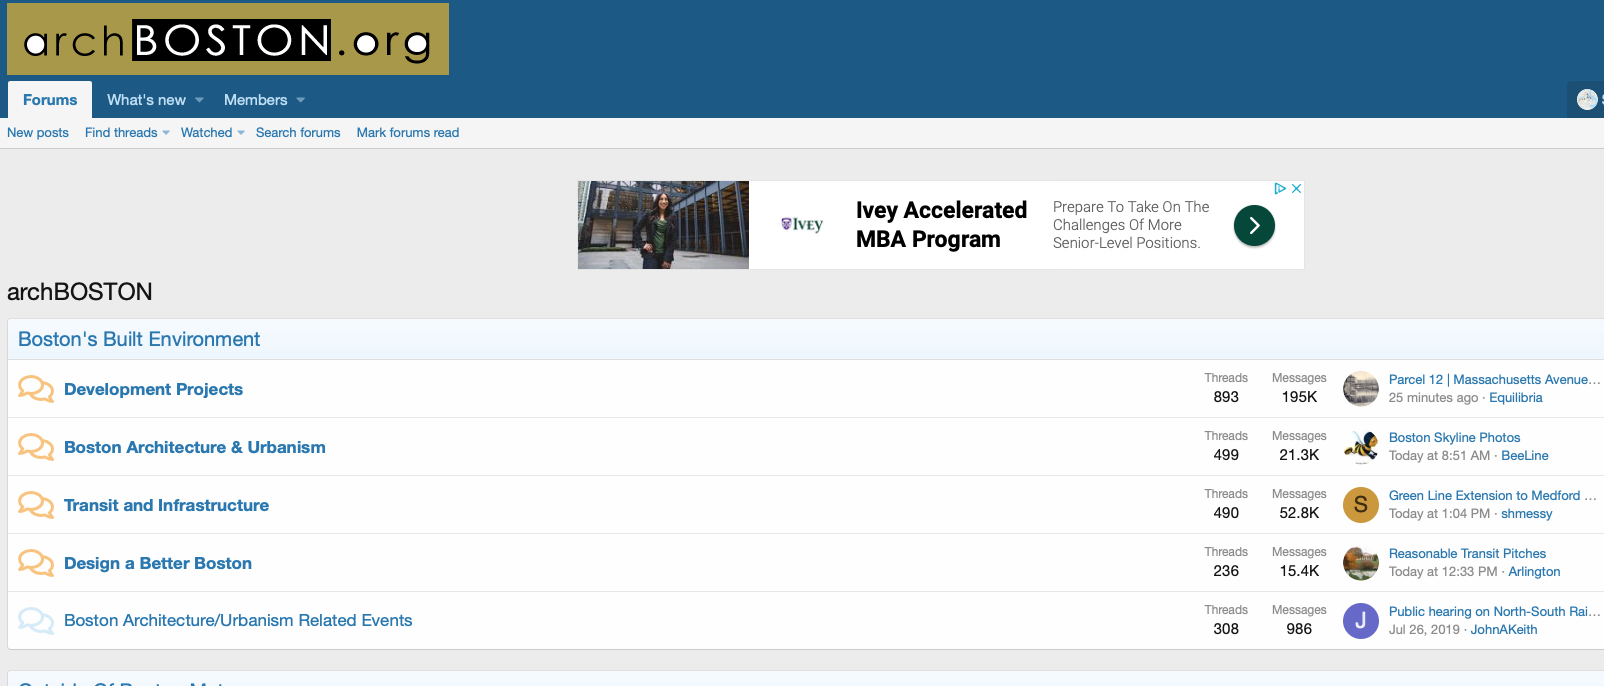Click the green arrow button on Ivey ad
The width and height of the screenshot is (1604, 686).
pos(1254,225)
